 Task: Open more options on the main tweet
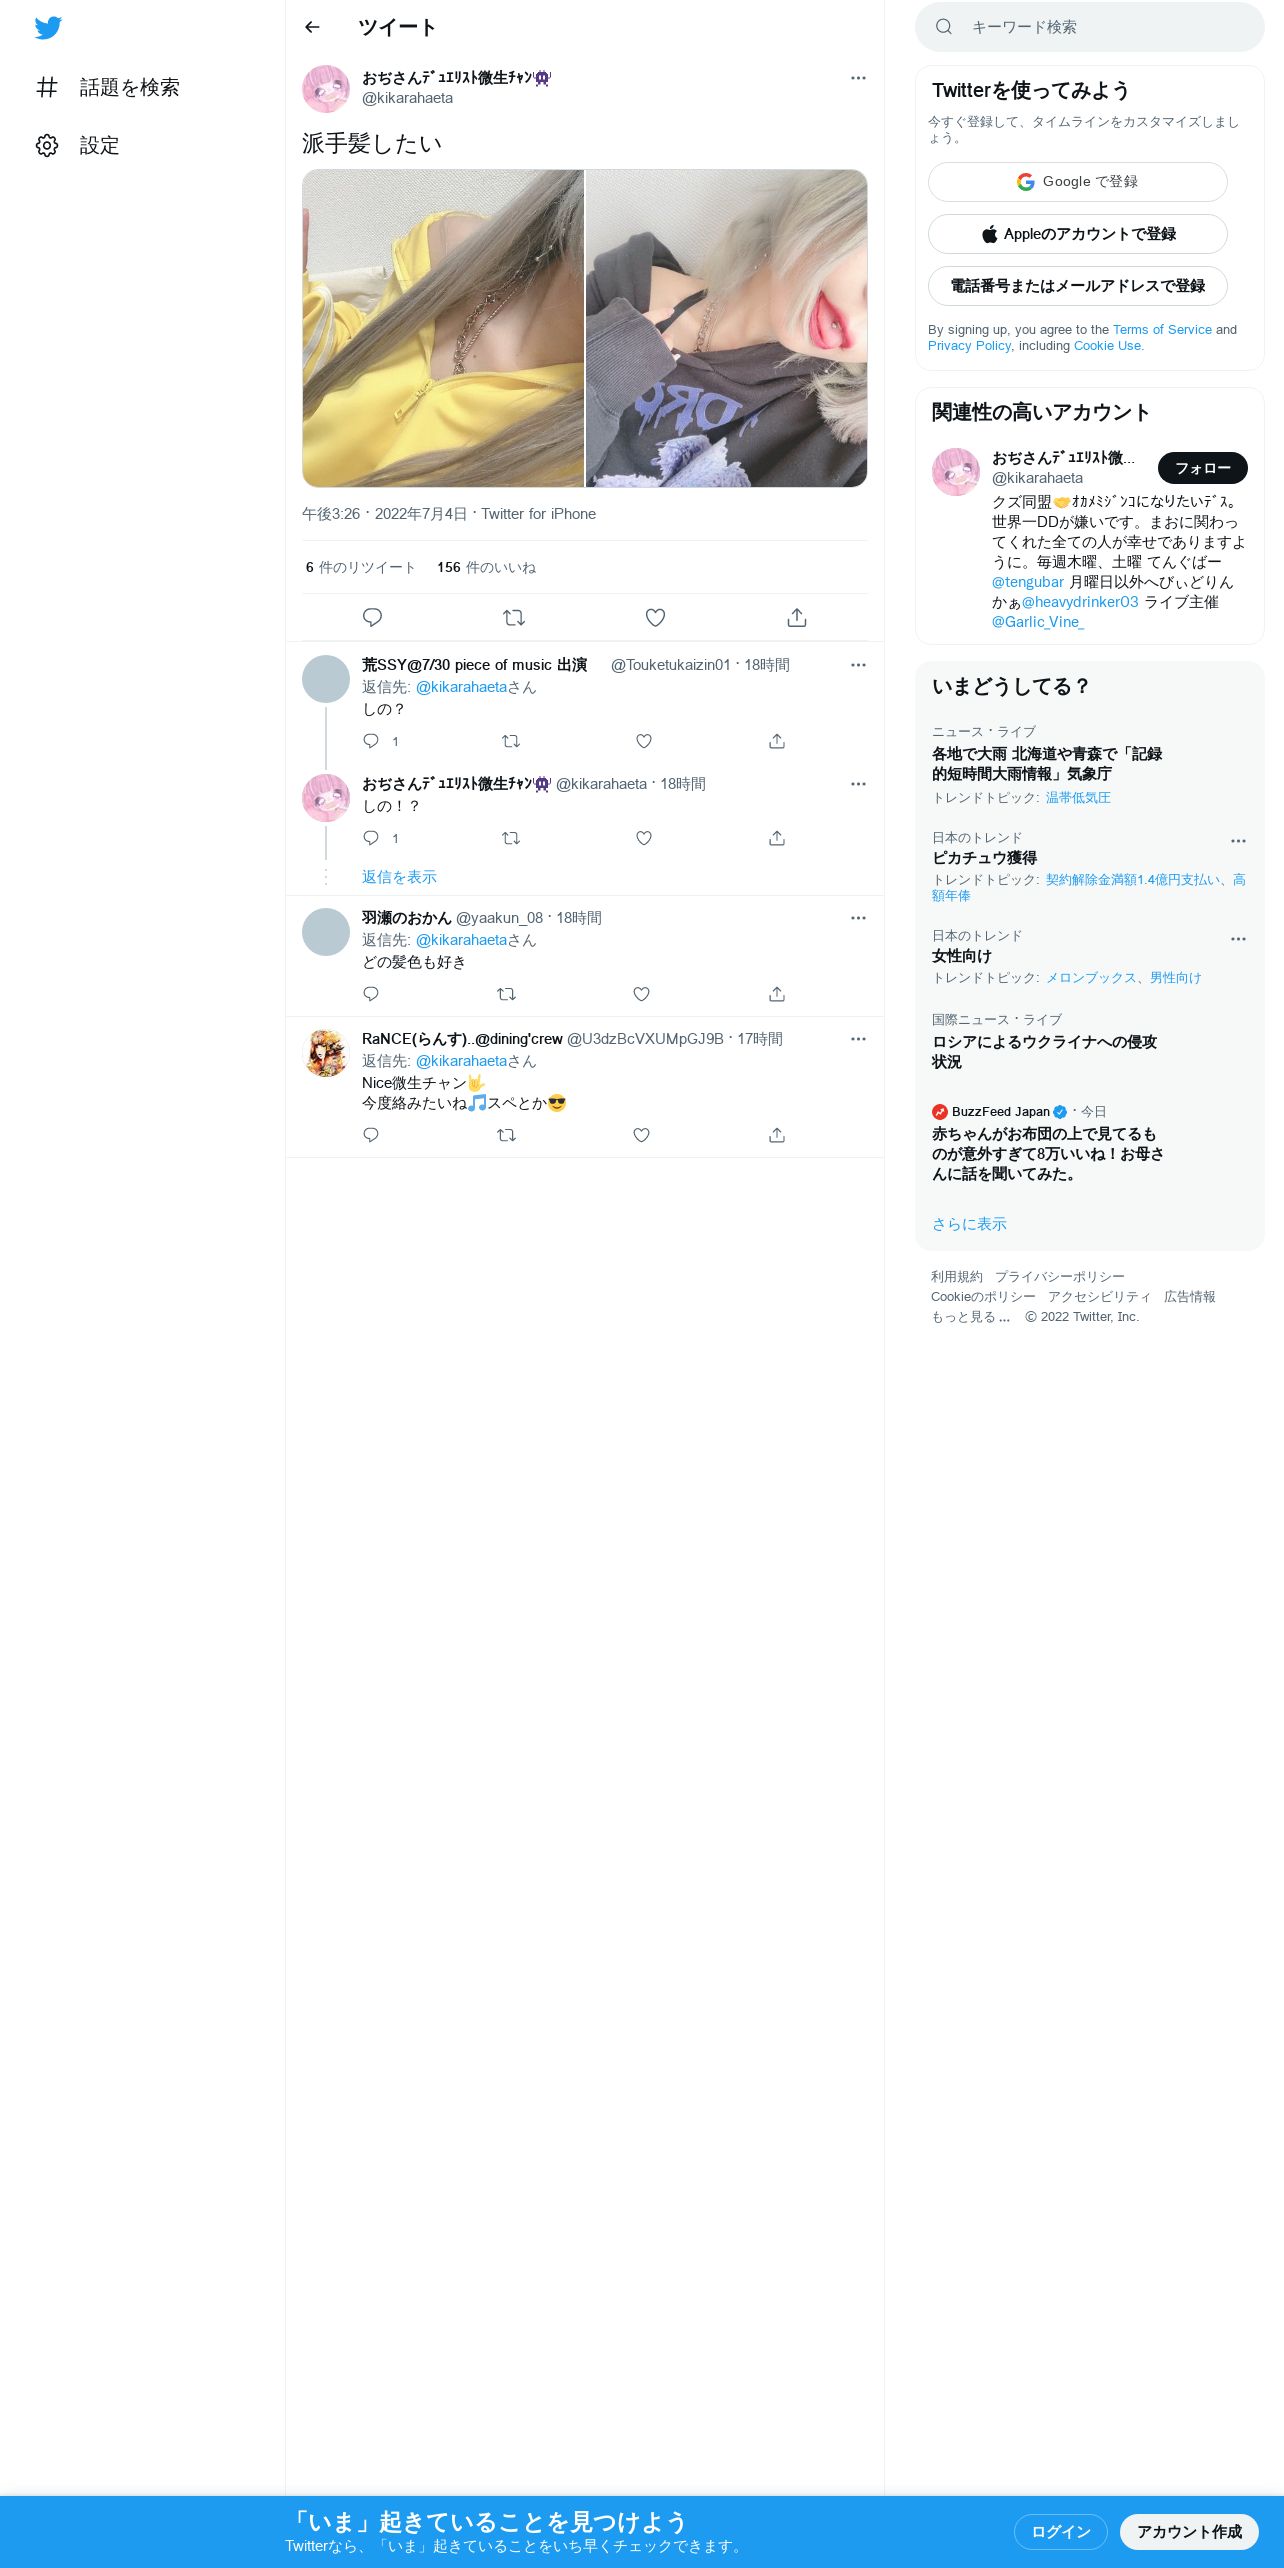coord(858,78)
